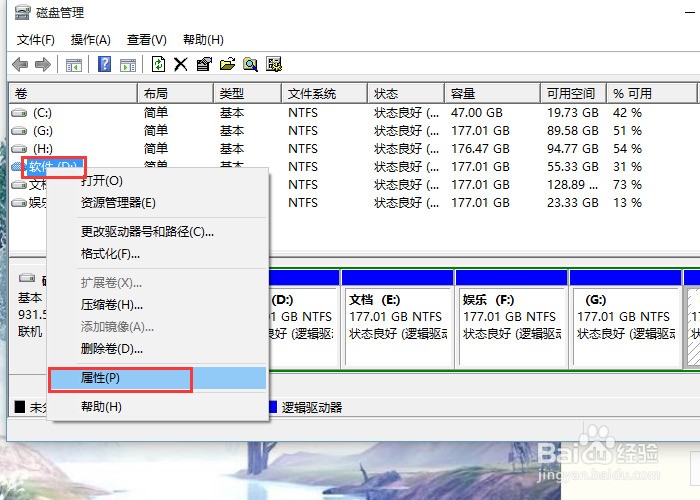Open the 文件(F) menu
This screenshot has width=700, height=500.
tap(36, 40)
